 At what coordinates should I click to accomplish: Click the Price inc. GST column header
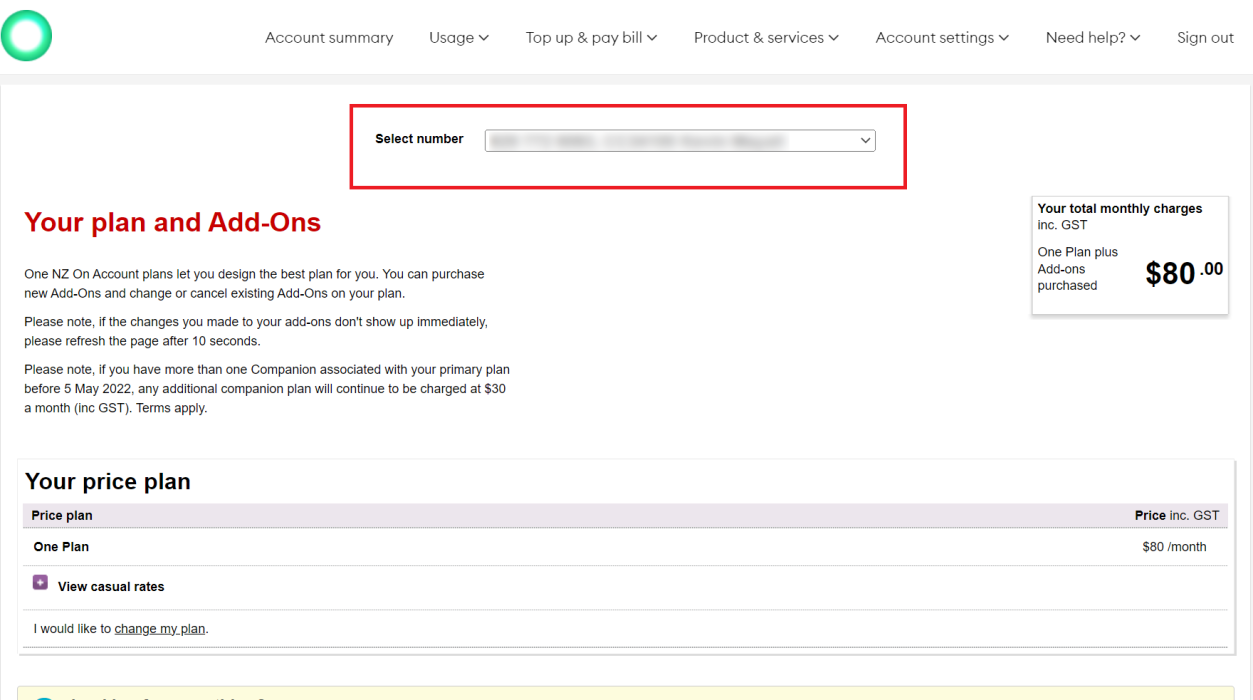[1177, 516]
